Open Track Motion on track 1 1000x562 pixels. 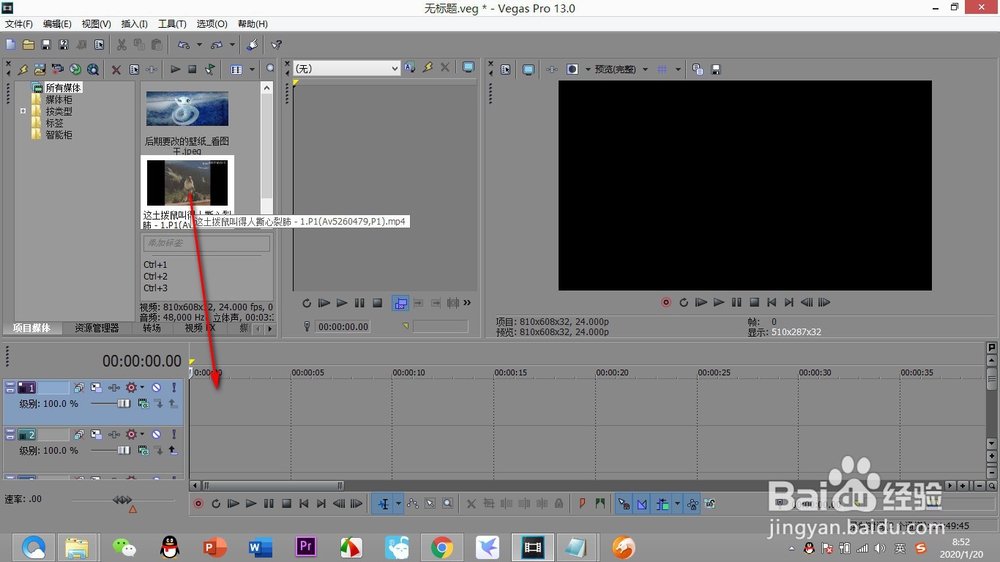point(96,387)
